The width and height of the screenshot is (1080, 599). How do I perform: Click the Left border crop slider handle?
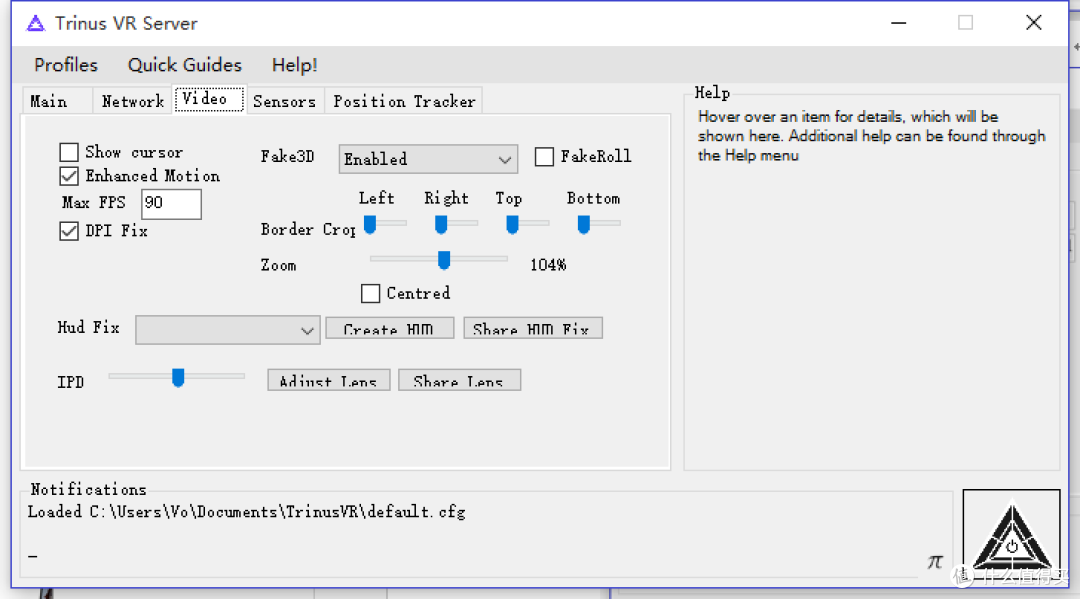370,224
